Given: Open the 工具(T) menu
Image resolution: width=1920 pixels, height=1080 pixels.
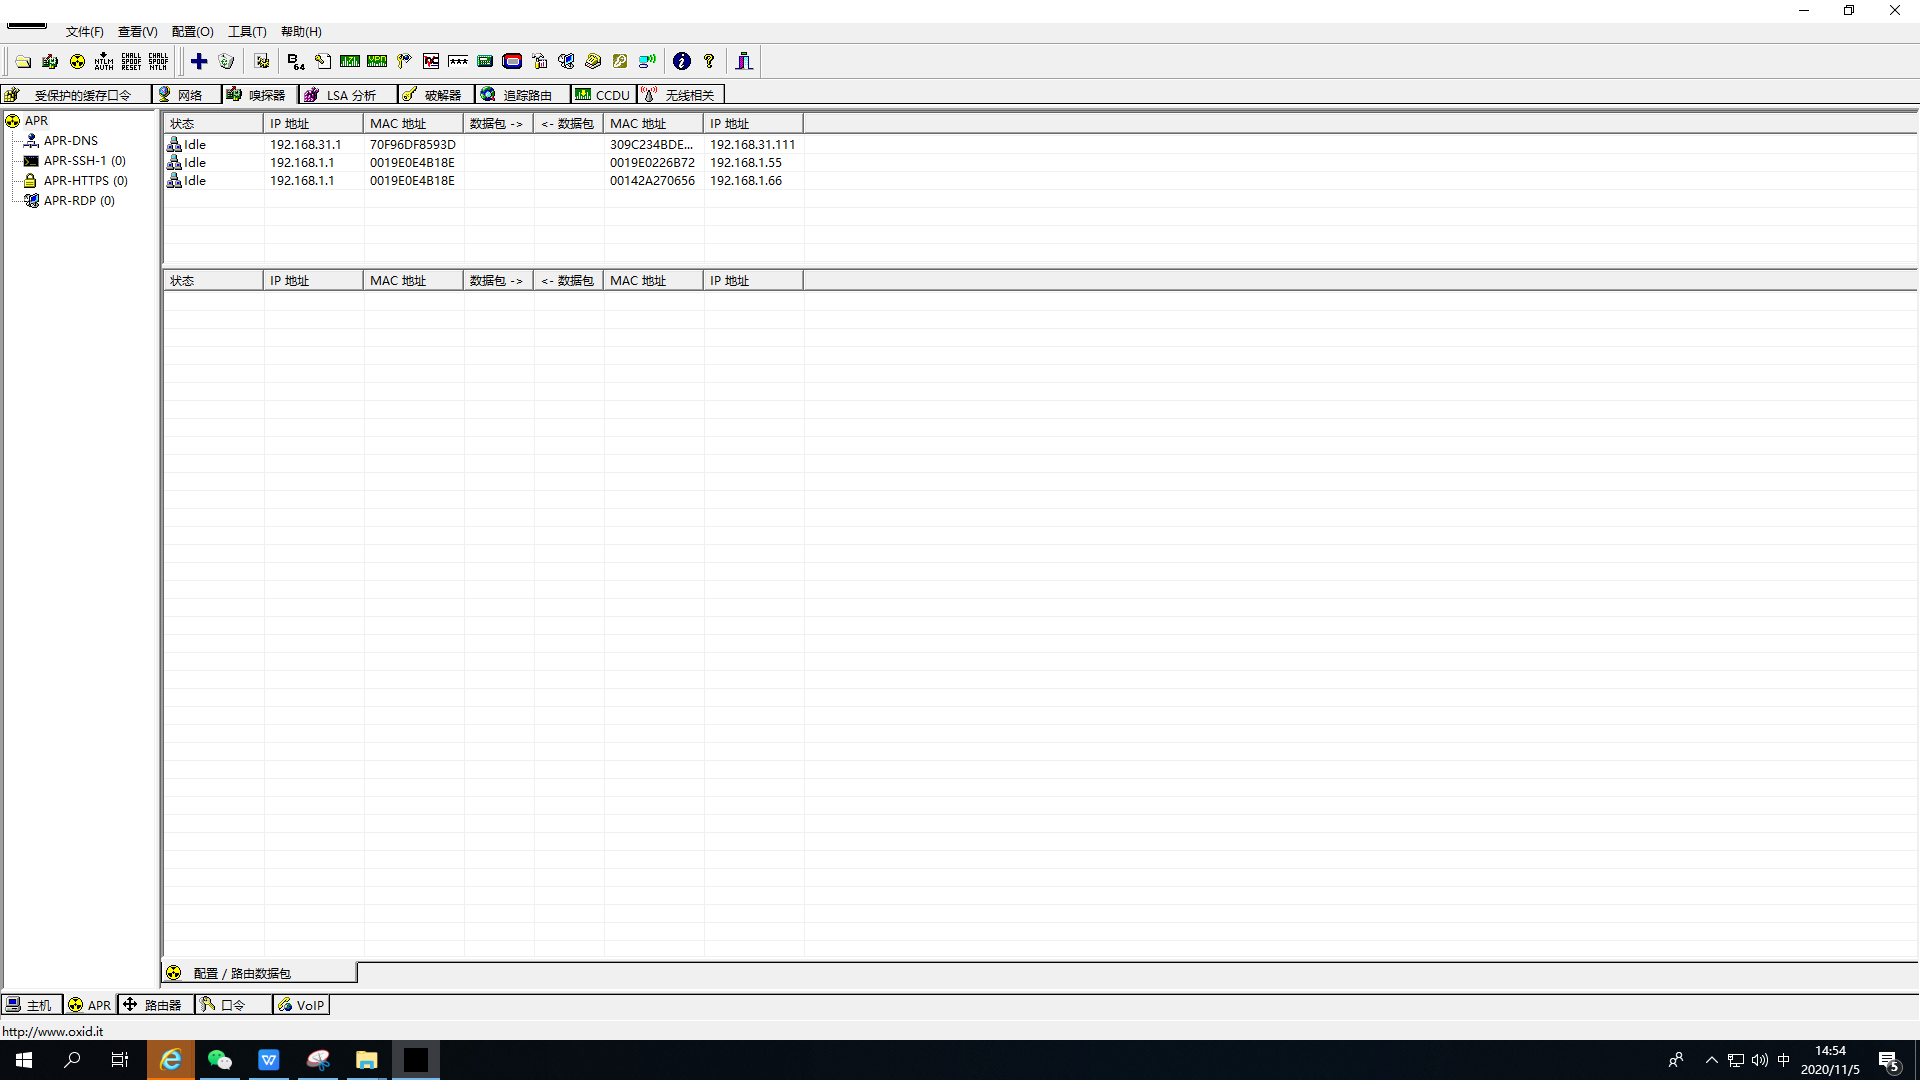Looking at the screenshot, I should click(247, 32).
